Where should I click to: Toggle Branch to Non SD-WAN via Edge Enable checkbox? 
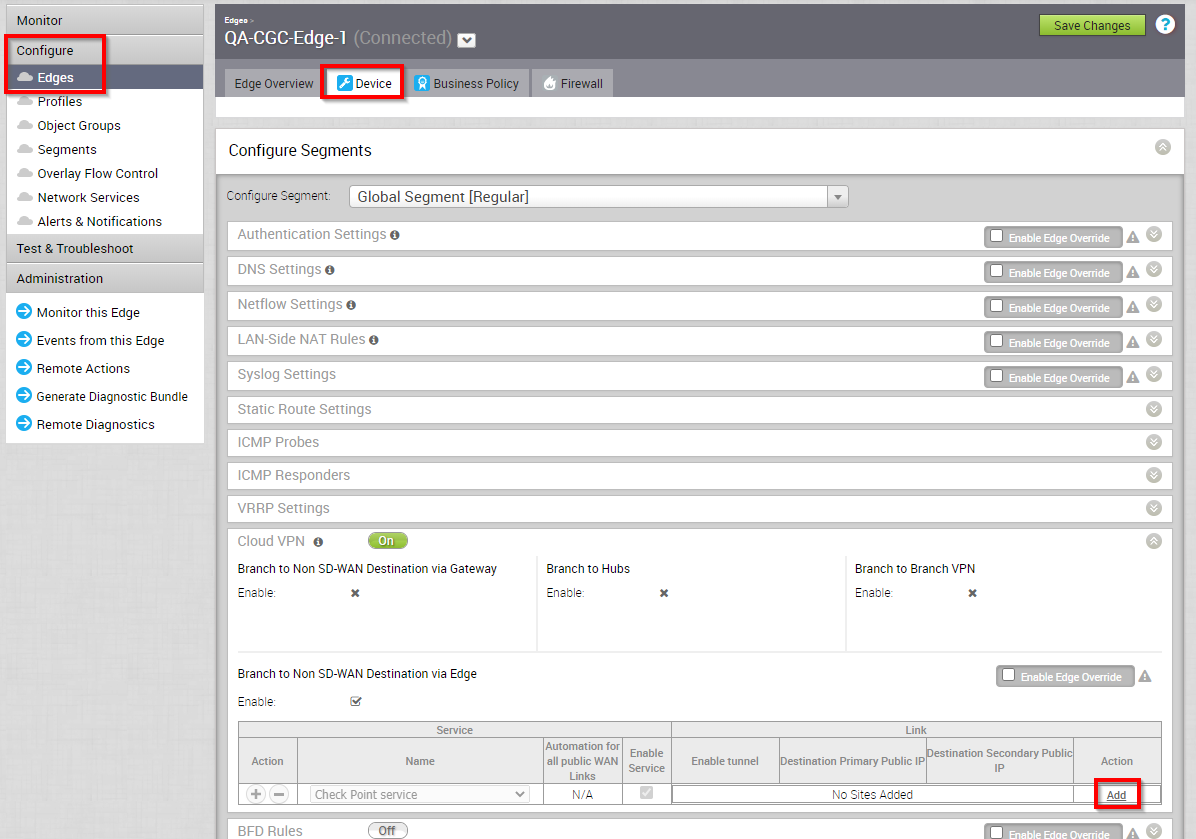coord(355,701)
